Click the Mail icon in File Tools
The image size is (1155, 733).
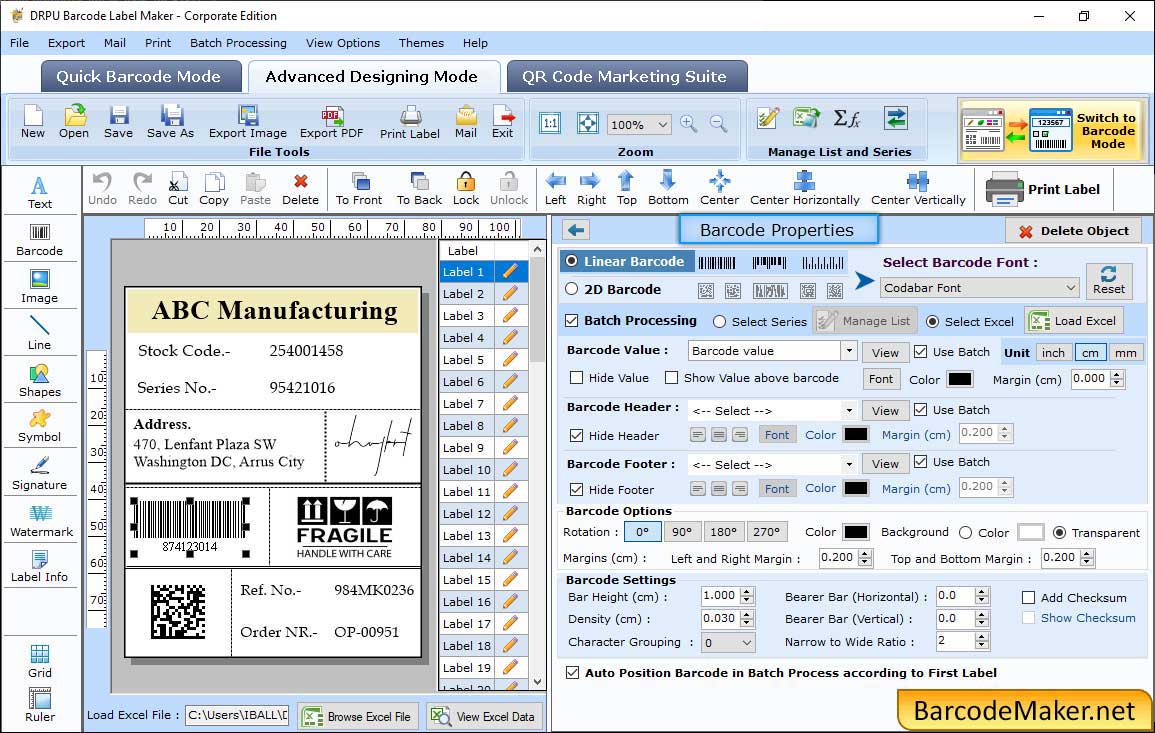click(466, 122)
